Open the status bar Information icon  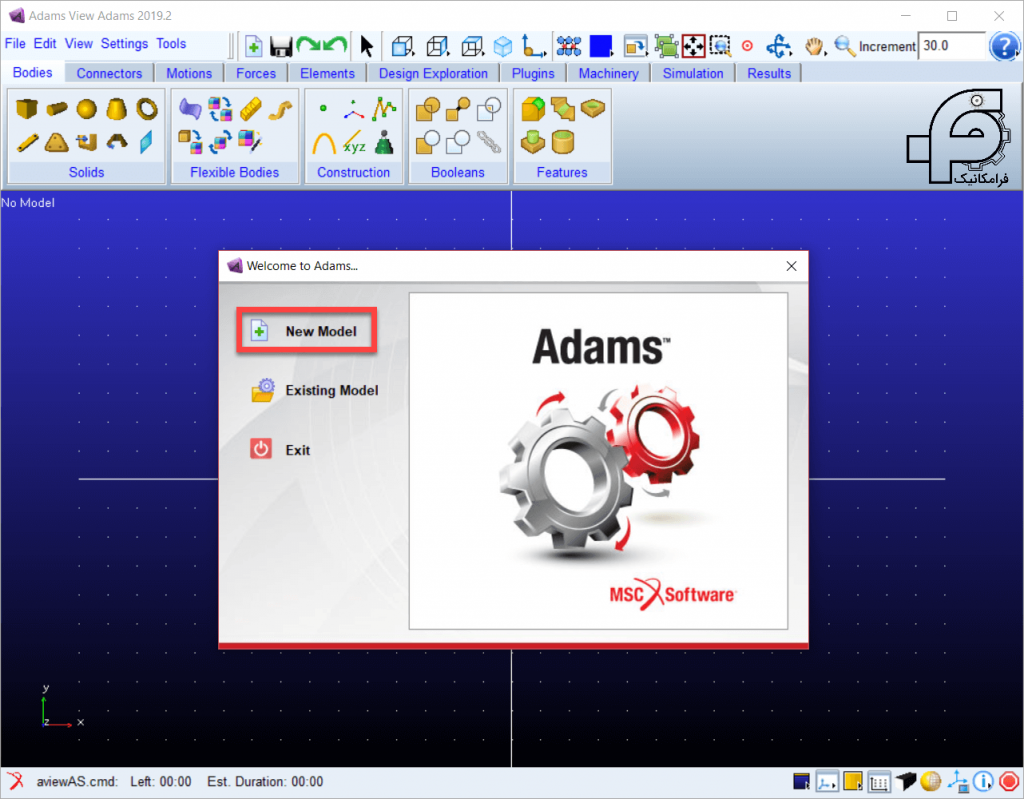coord(983,781)
